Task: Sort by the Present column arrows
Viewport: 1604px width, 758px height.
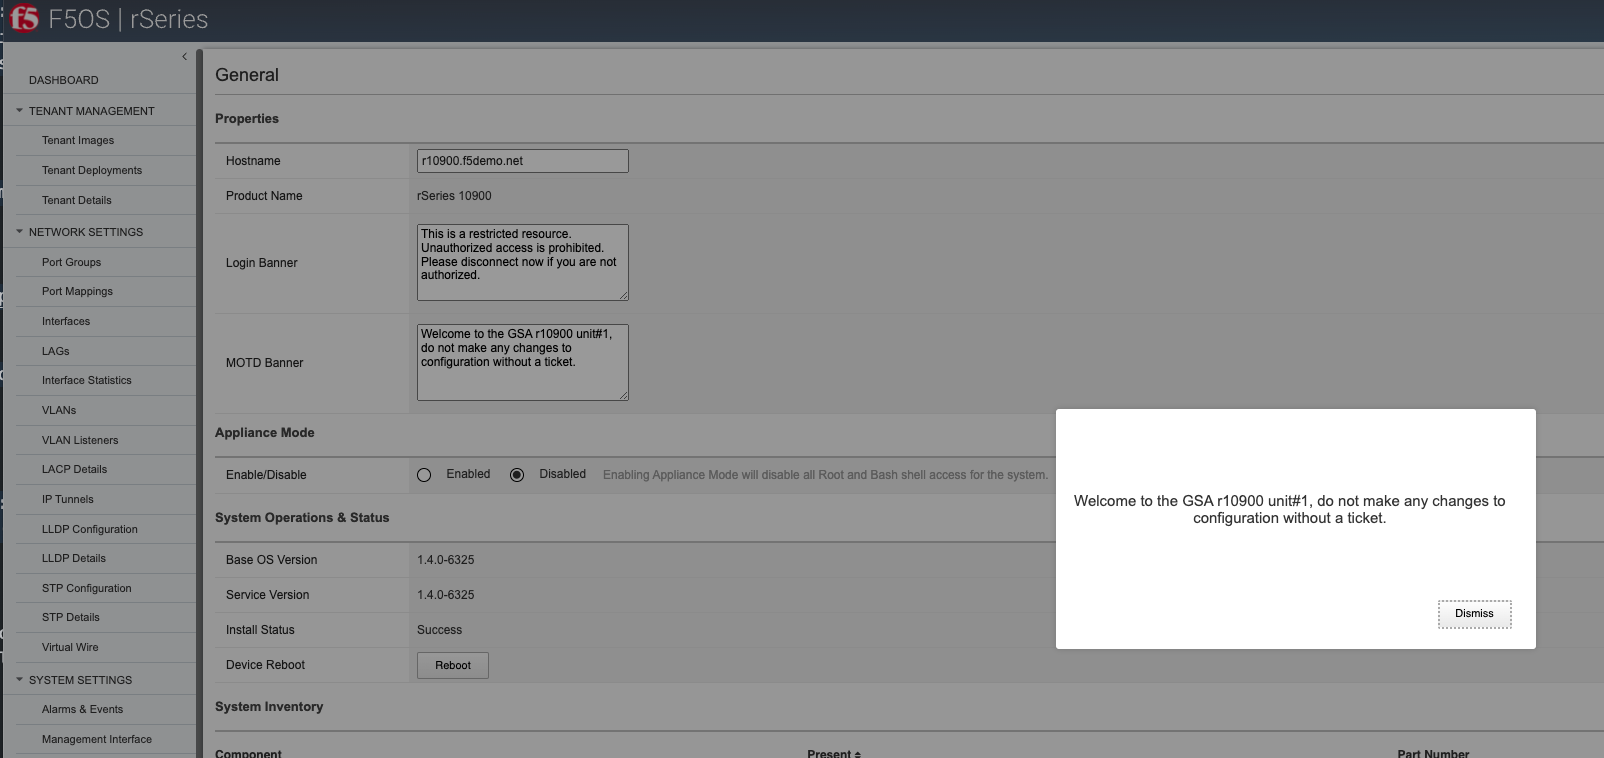Action: point(857,754)
